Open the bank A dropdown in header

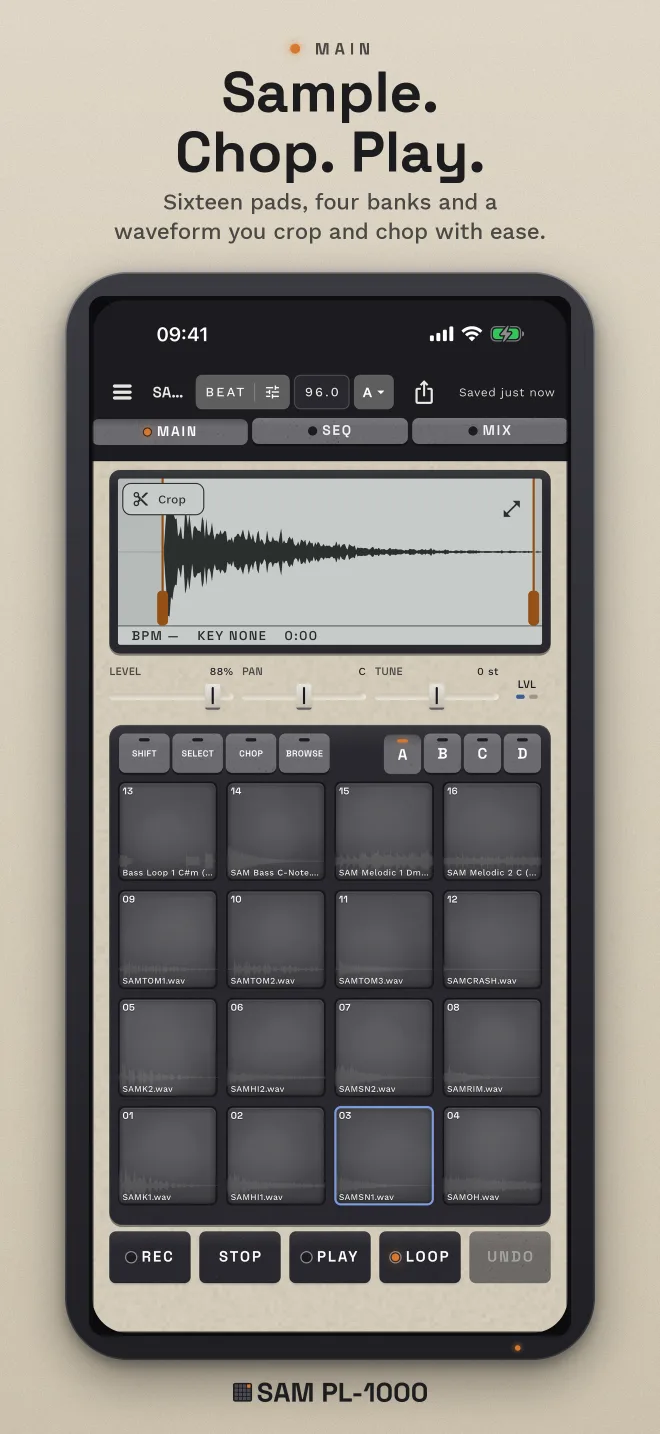click(375, 392)
